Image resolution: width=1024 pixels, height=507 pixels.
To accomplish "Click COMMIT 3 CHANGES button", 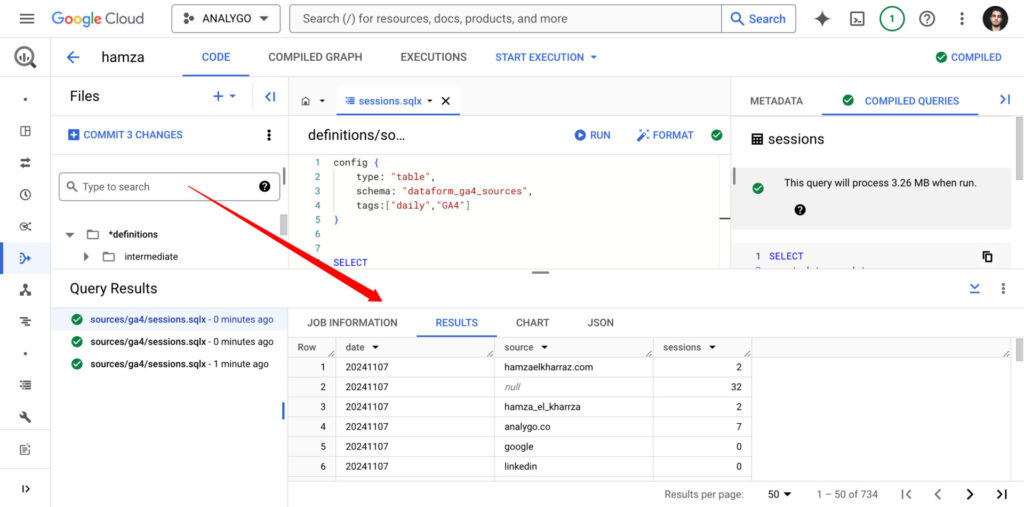I will [125, 135].
